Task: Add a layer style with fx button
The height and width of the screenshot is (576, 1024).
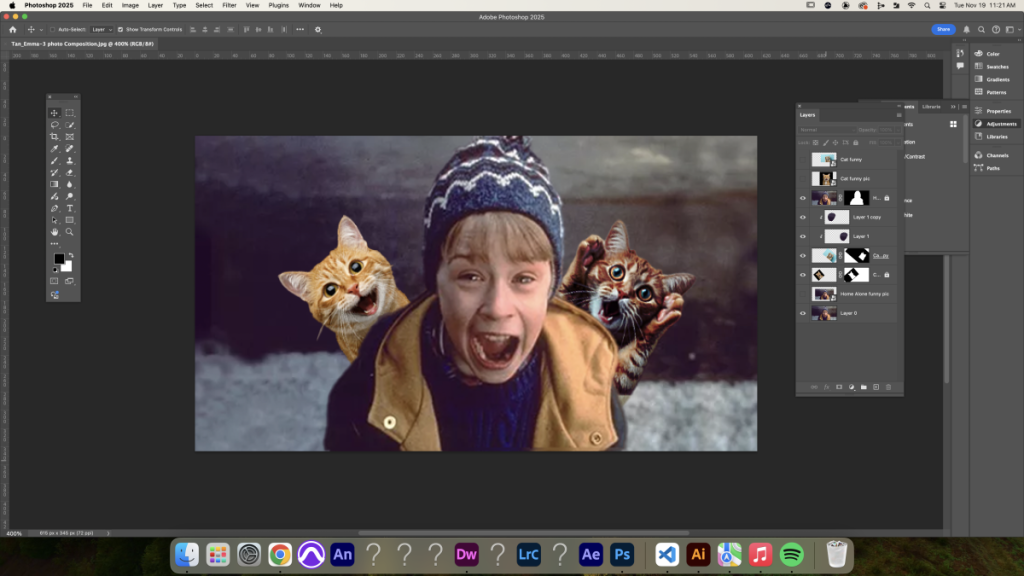Action: (x=826, y=387)
